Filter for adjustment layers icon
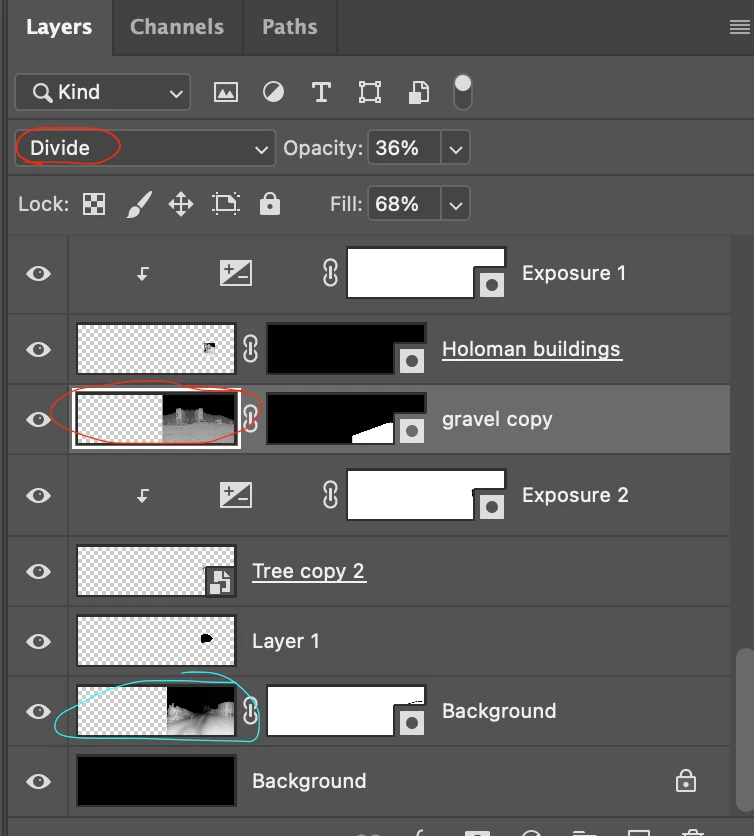Viewport: 754px width, 836px height. point(274,92)
